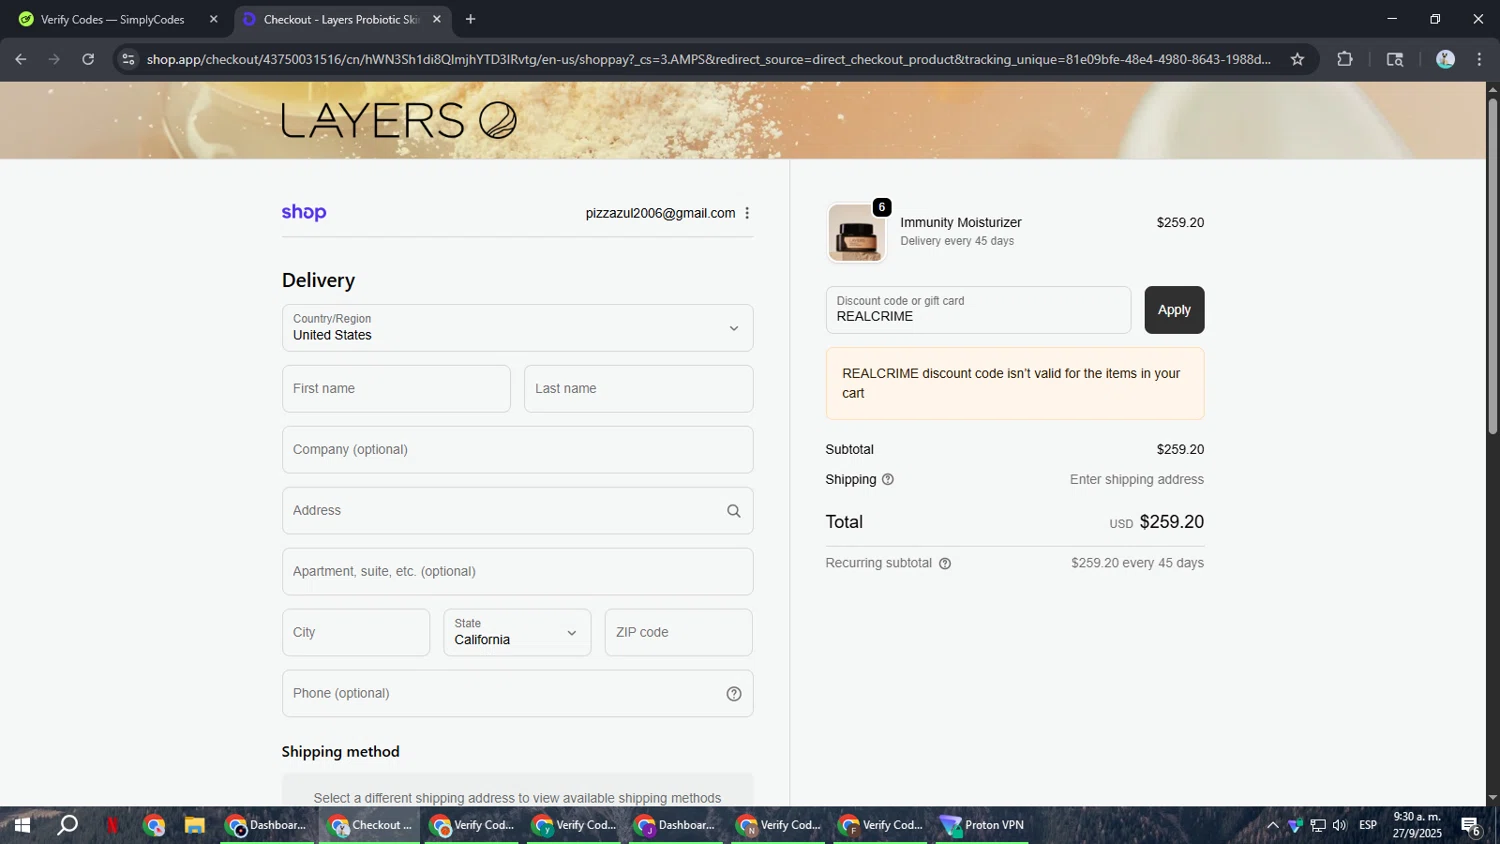This screenshot has height=844, width=1500.
Task: Click the page vertical scrollbar
Action: [1492, 266]
